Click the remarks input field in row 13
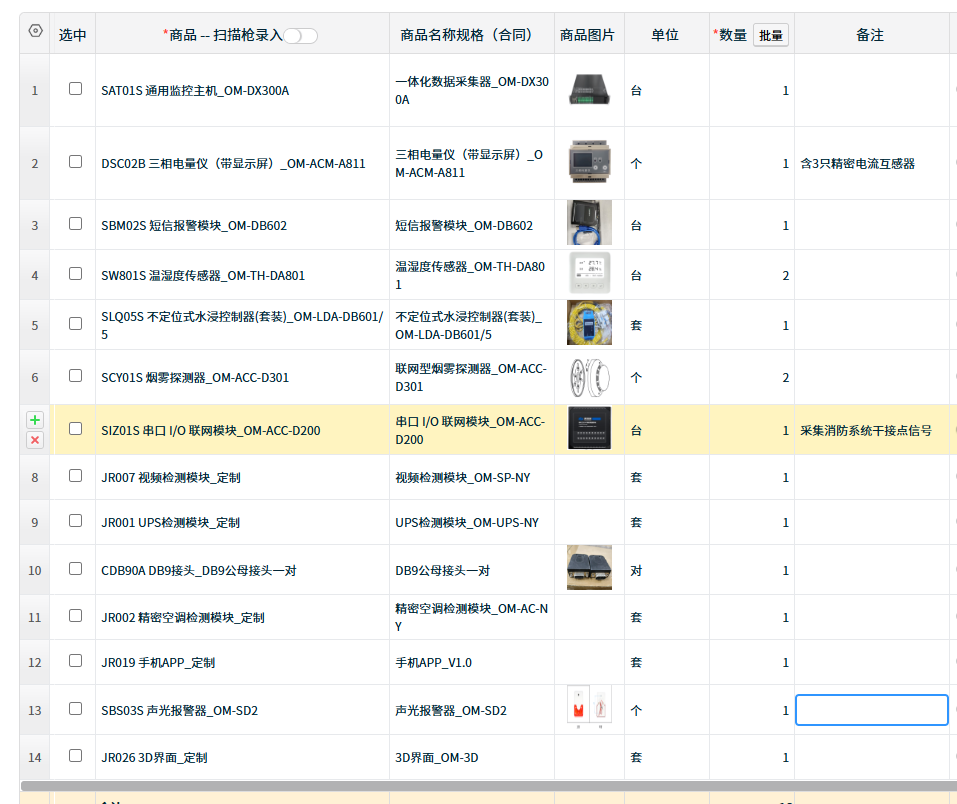957x804 pixels. pos(871,710)
